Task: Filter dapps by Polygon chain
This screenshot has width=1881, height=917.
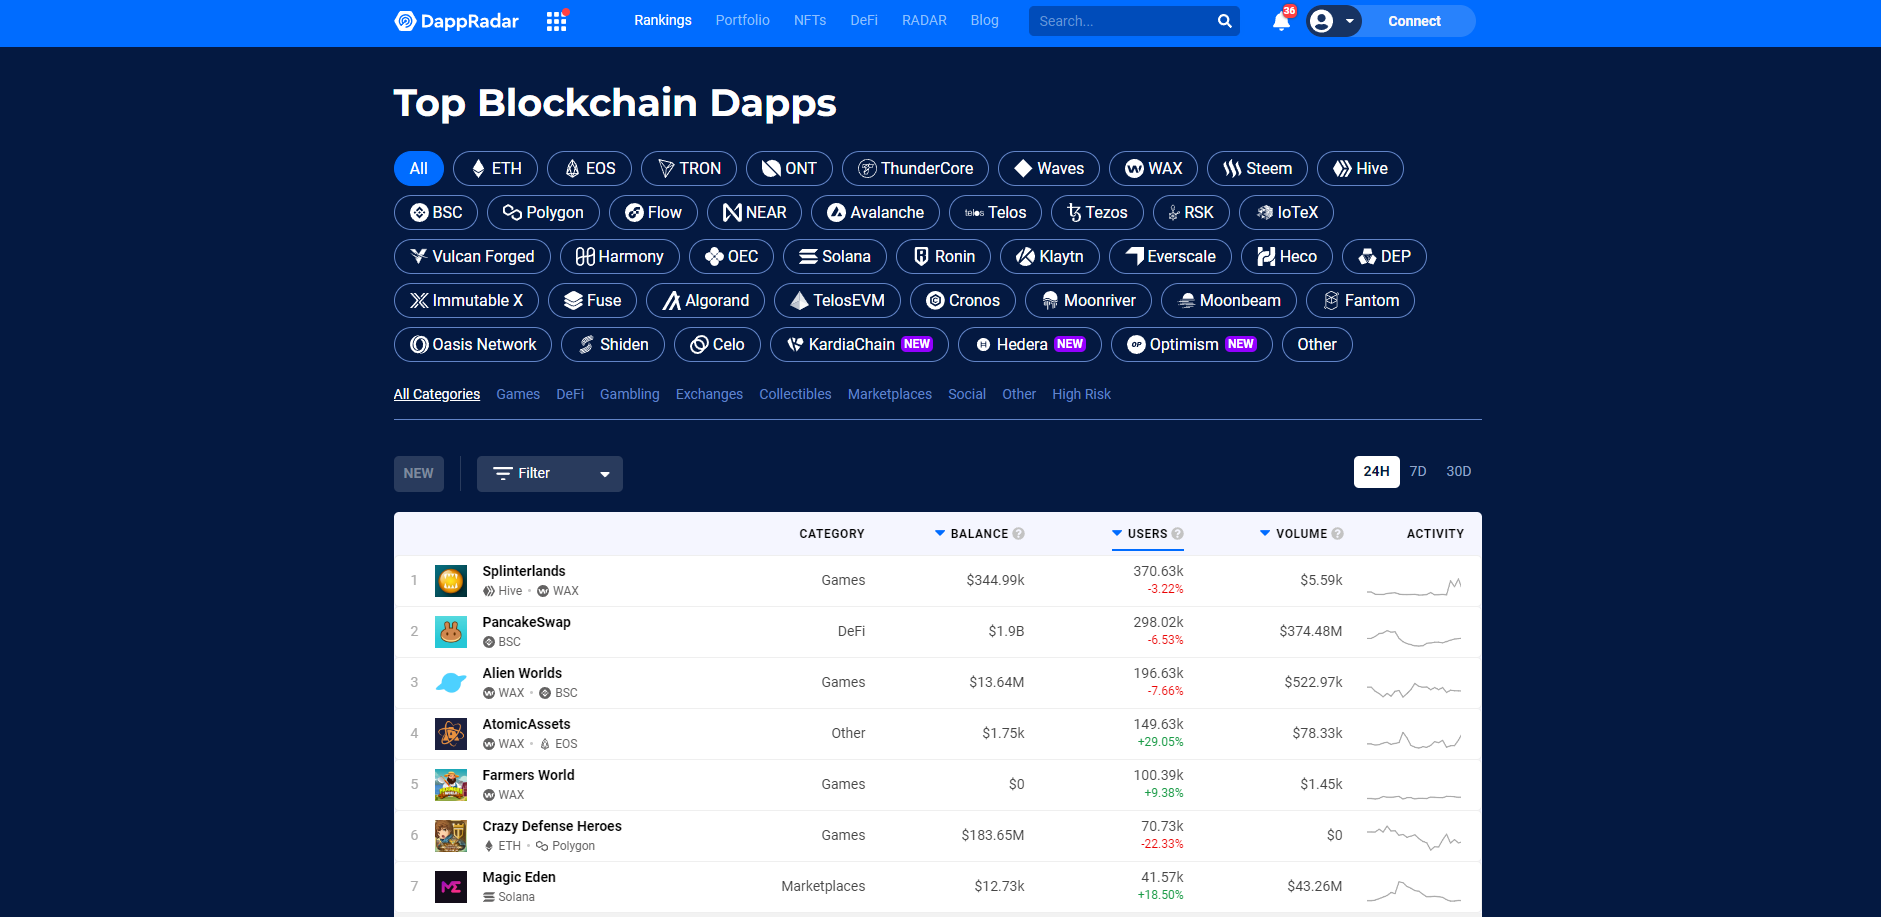Action: [543, 213]
